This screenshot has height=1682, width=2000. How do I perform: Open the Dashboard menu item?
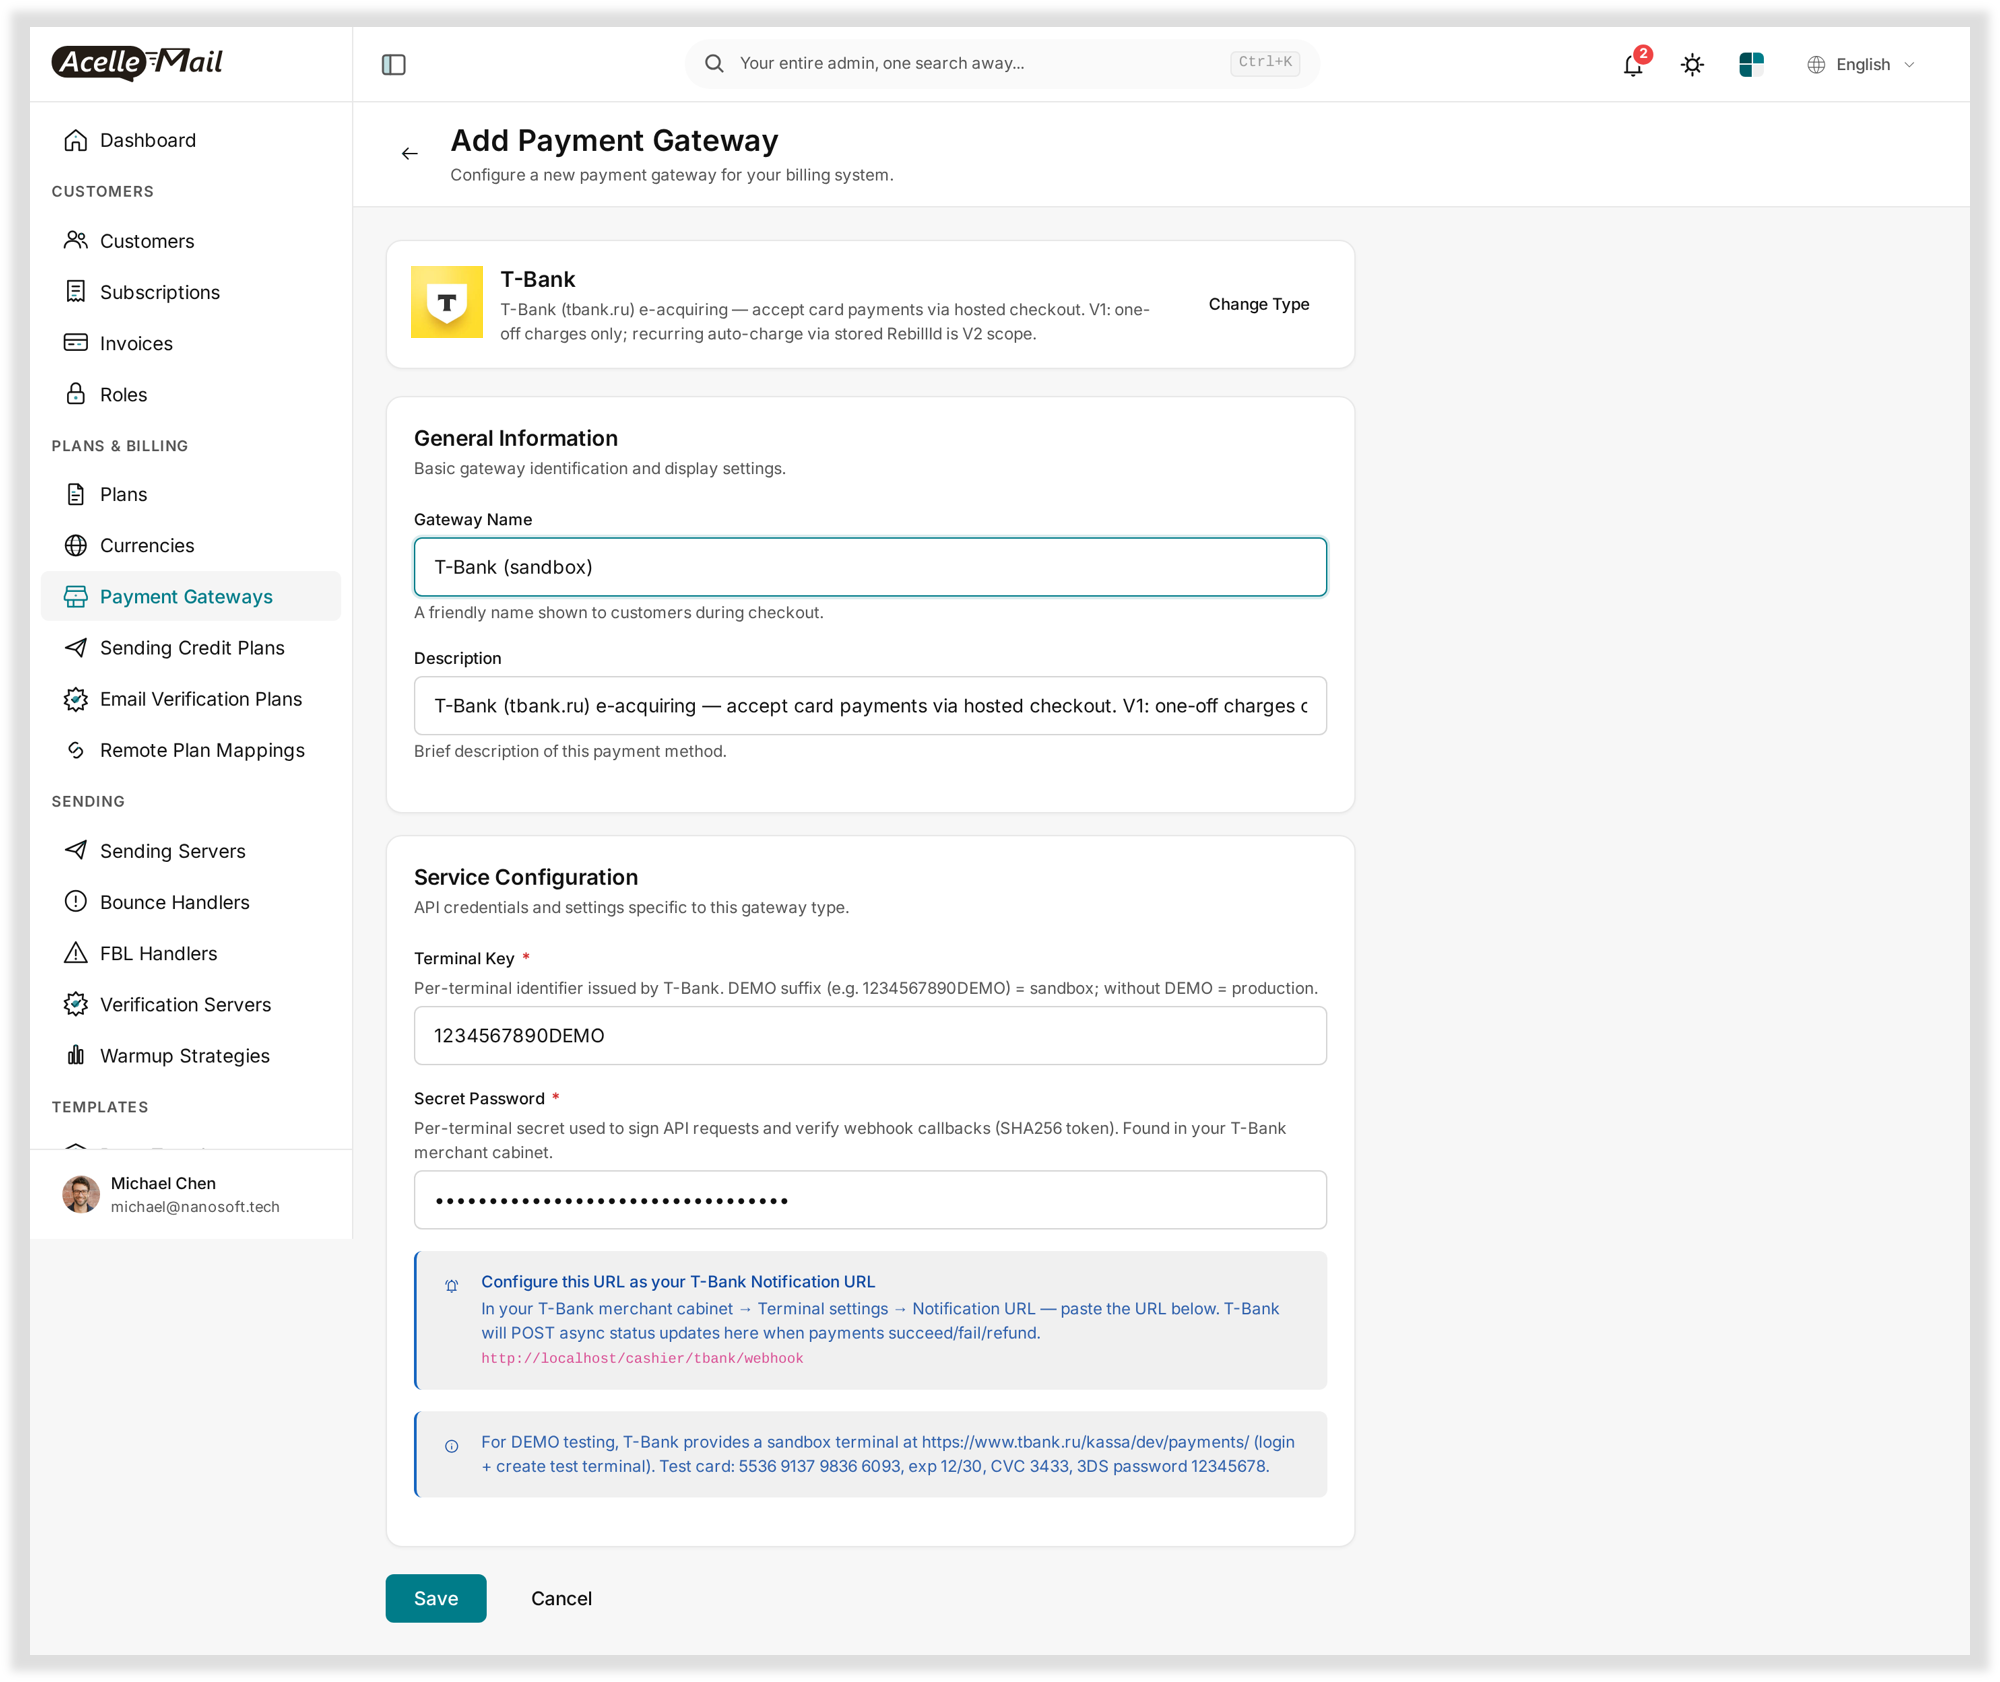(x=191, y=140)
